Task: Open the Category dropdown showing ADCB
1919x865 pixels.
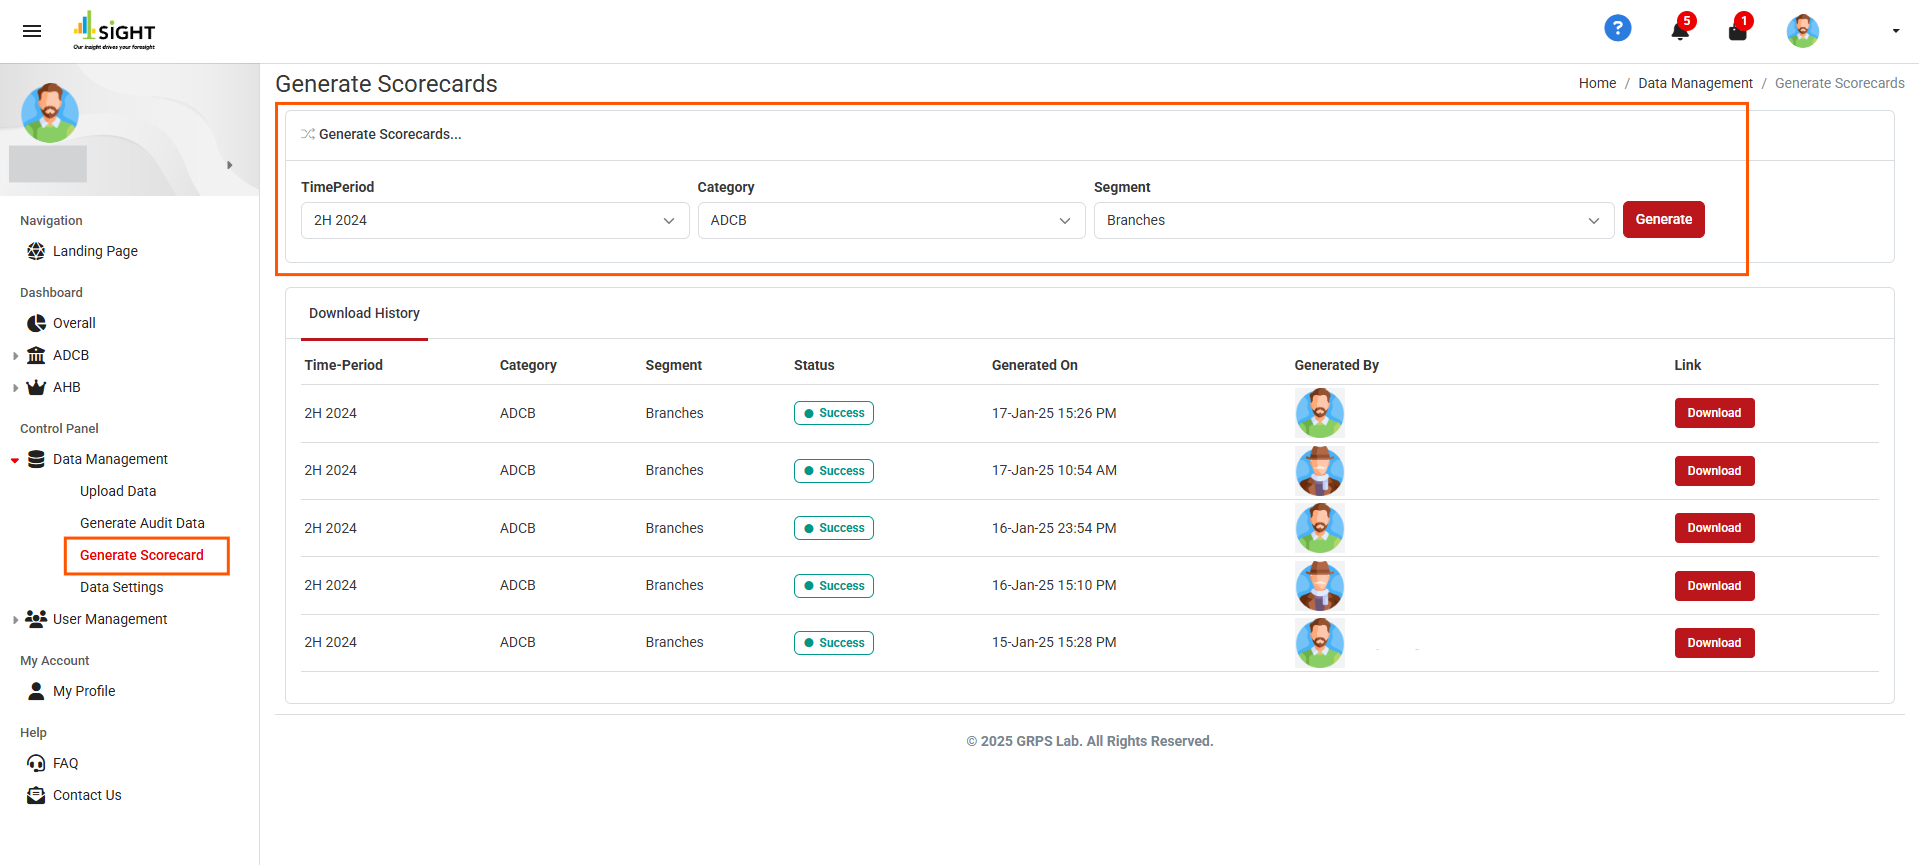Action: pos(891,220)
